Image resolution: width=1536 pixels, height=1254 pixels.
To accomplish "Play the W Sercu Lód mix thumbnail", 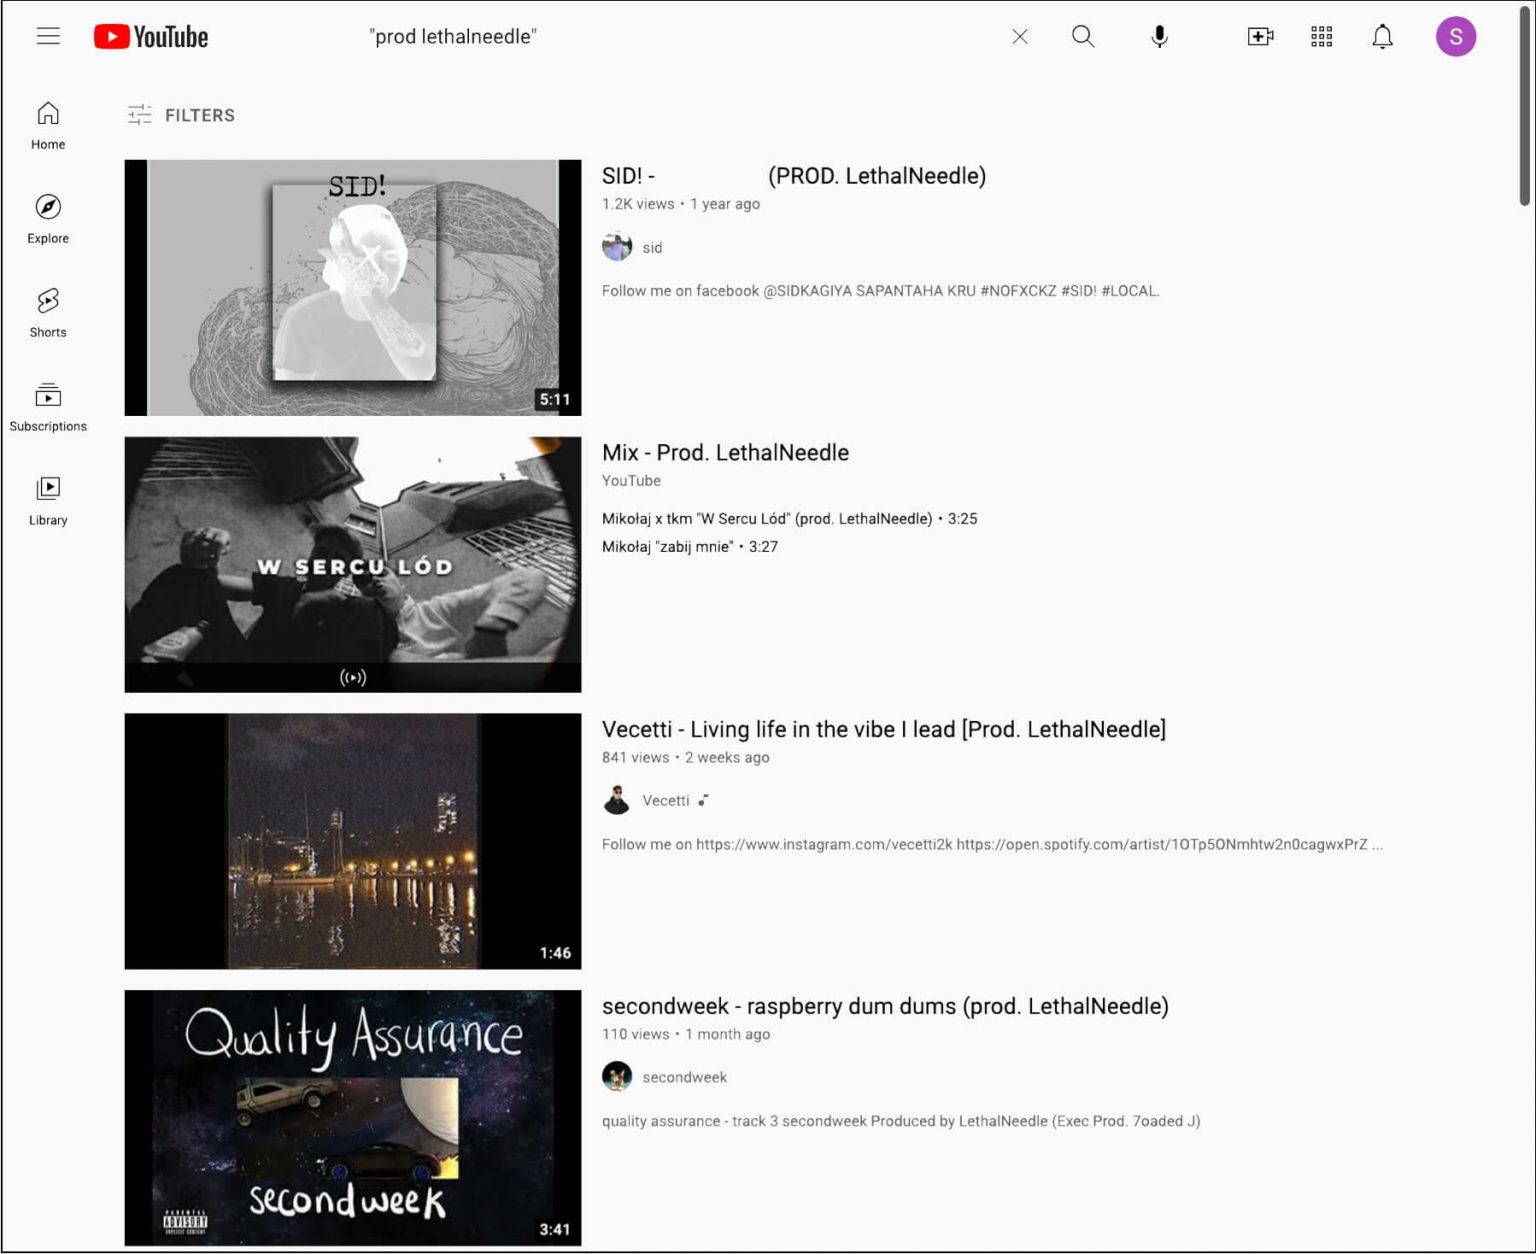I will point(352,564).
